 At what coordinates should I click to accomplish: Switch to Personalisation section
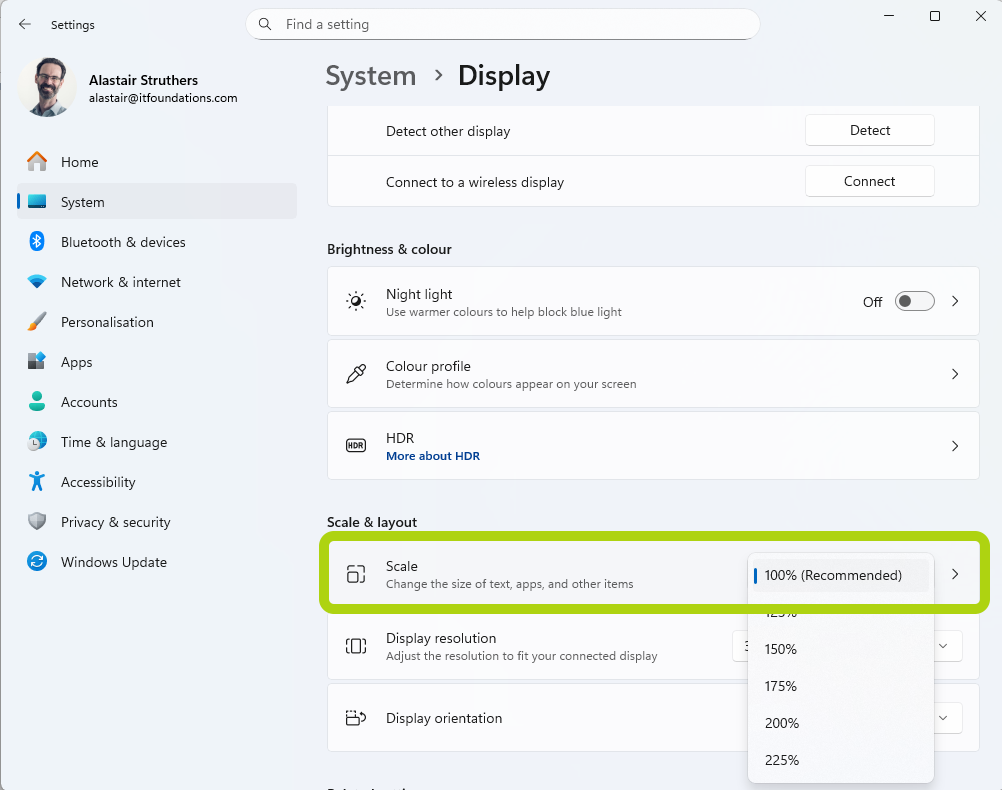(108, 322)
